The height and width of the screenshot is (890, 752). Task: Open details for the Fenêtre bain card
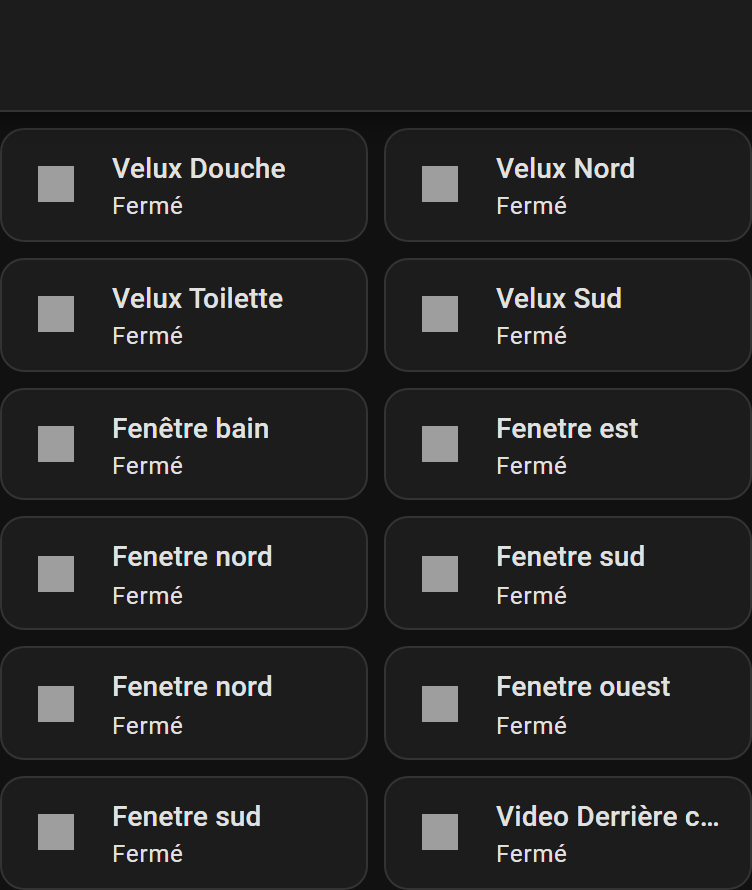pyautogui.click(x=184, y=443)
